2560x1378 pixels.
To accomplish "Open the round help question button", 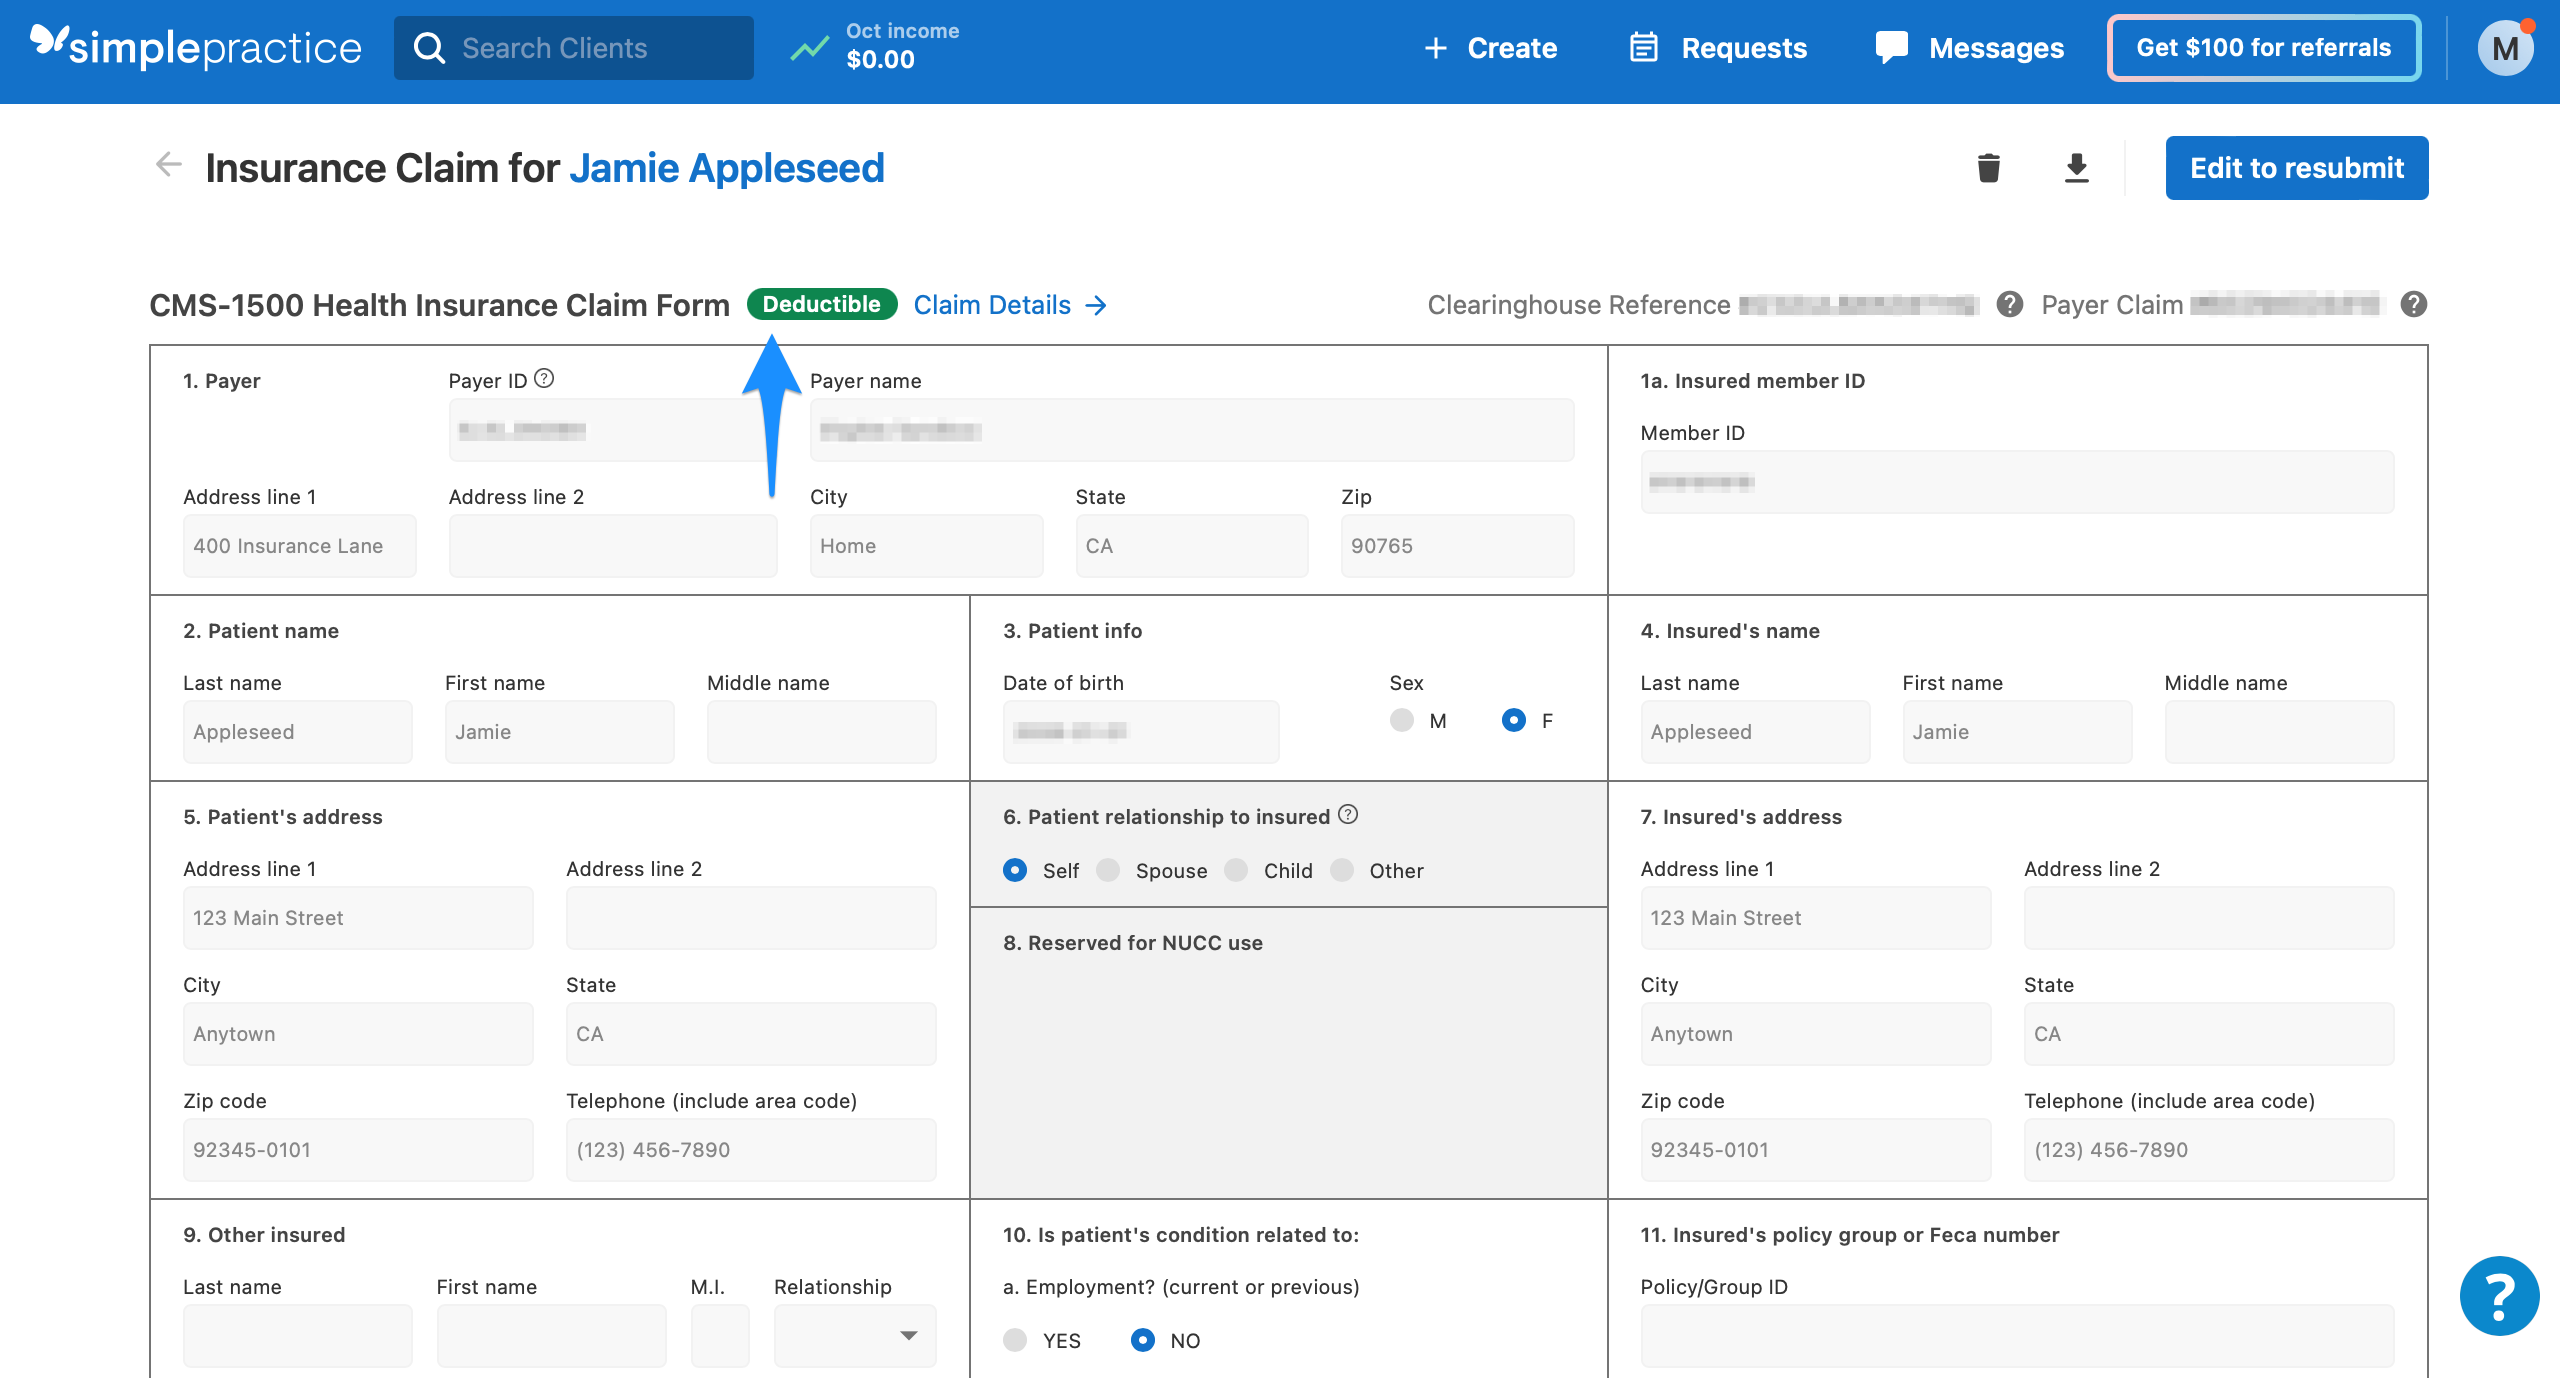I will [x=2498, y=1295].
